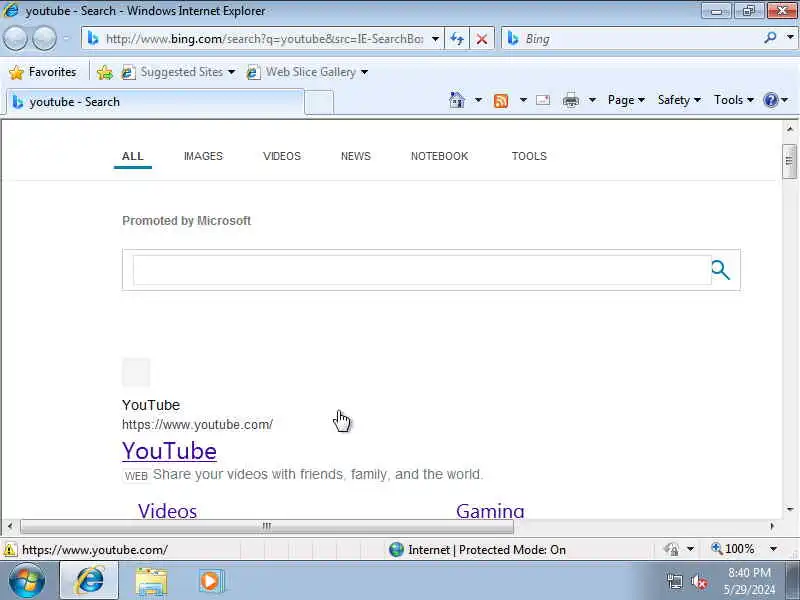Screen dimensions: 800x600
Task: Open the Print dropdown arrow
Action: [x=592, y=100]
